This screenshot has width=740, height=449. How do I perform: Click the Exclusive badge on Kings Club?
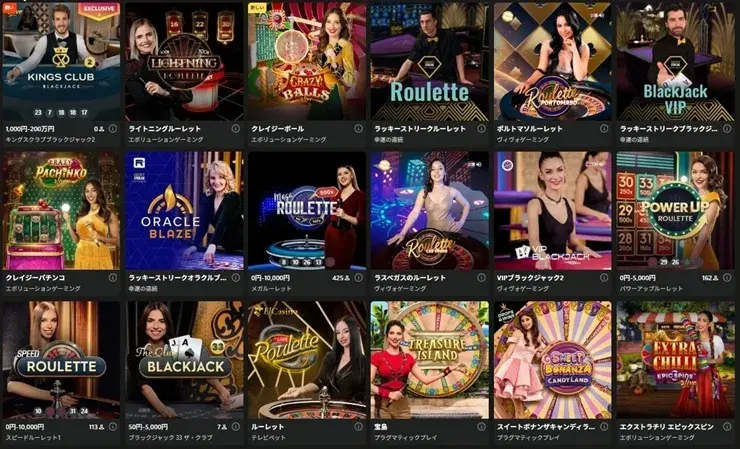(99, 9)
